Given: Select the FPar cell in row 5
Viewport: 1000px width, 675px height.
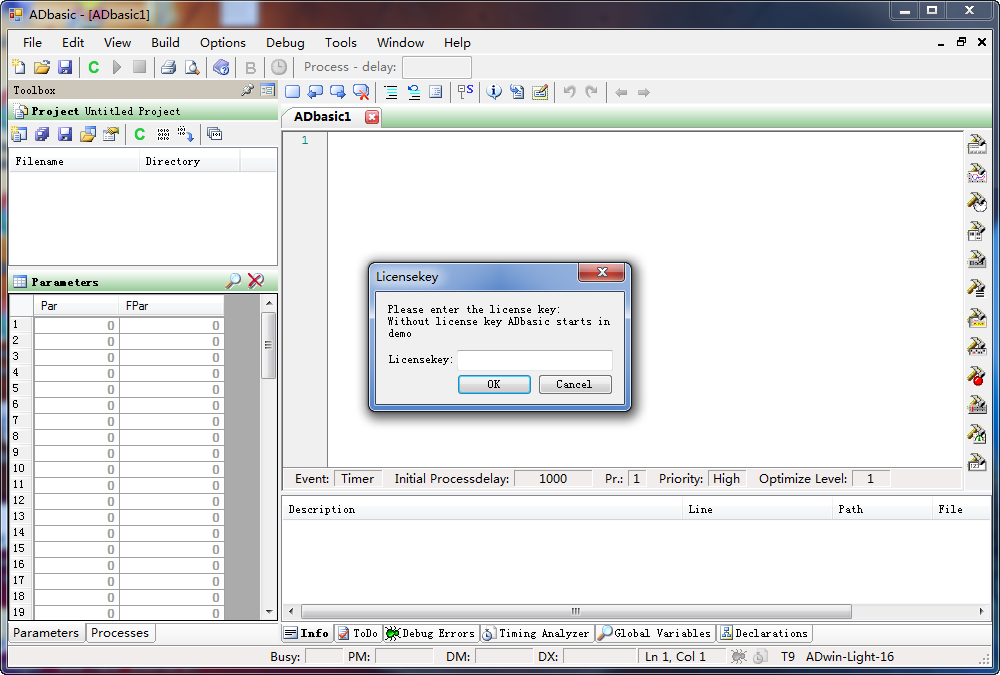Looking at the screenshot, I should [x=172, y=389].
